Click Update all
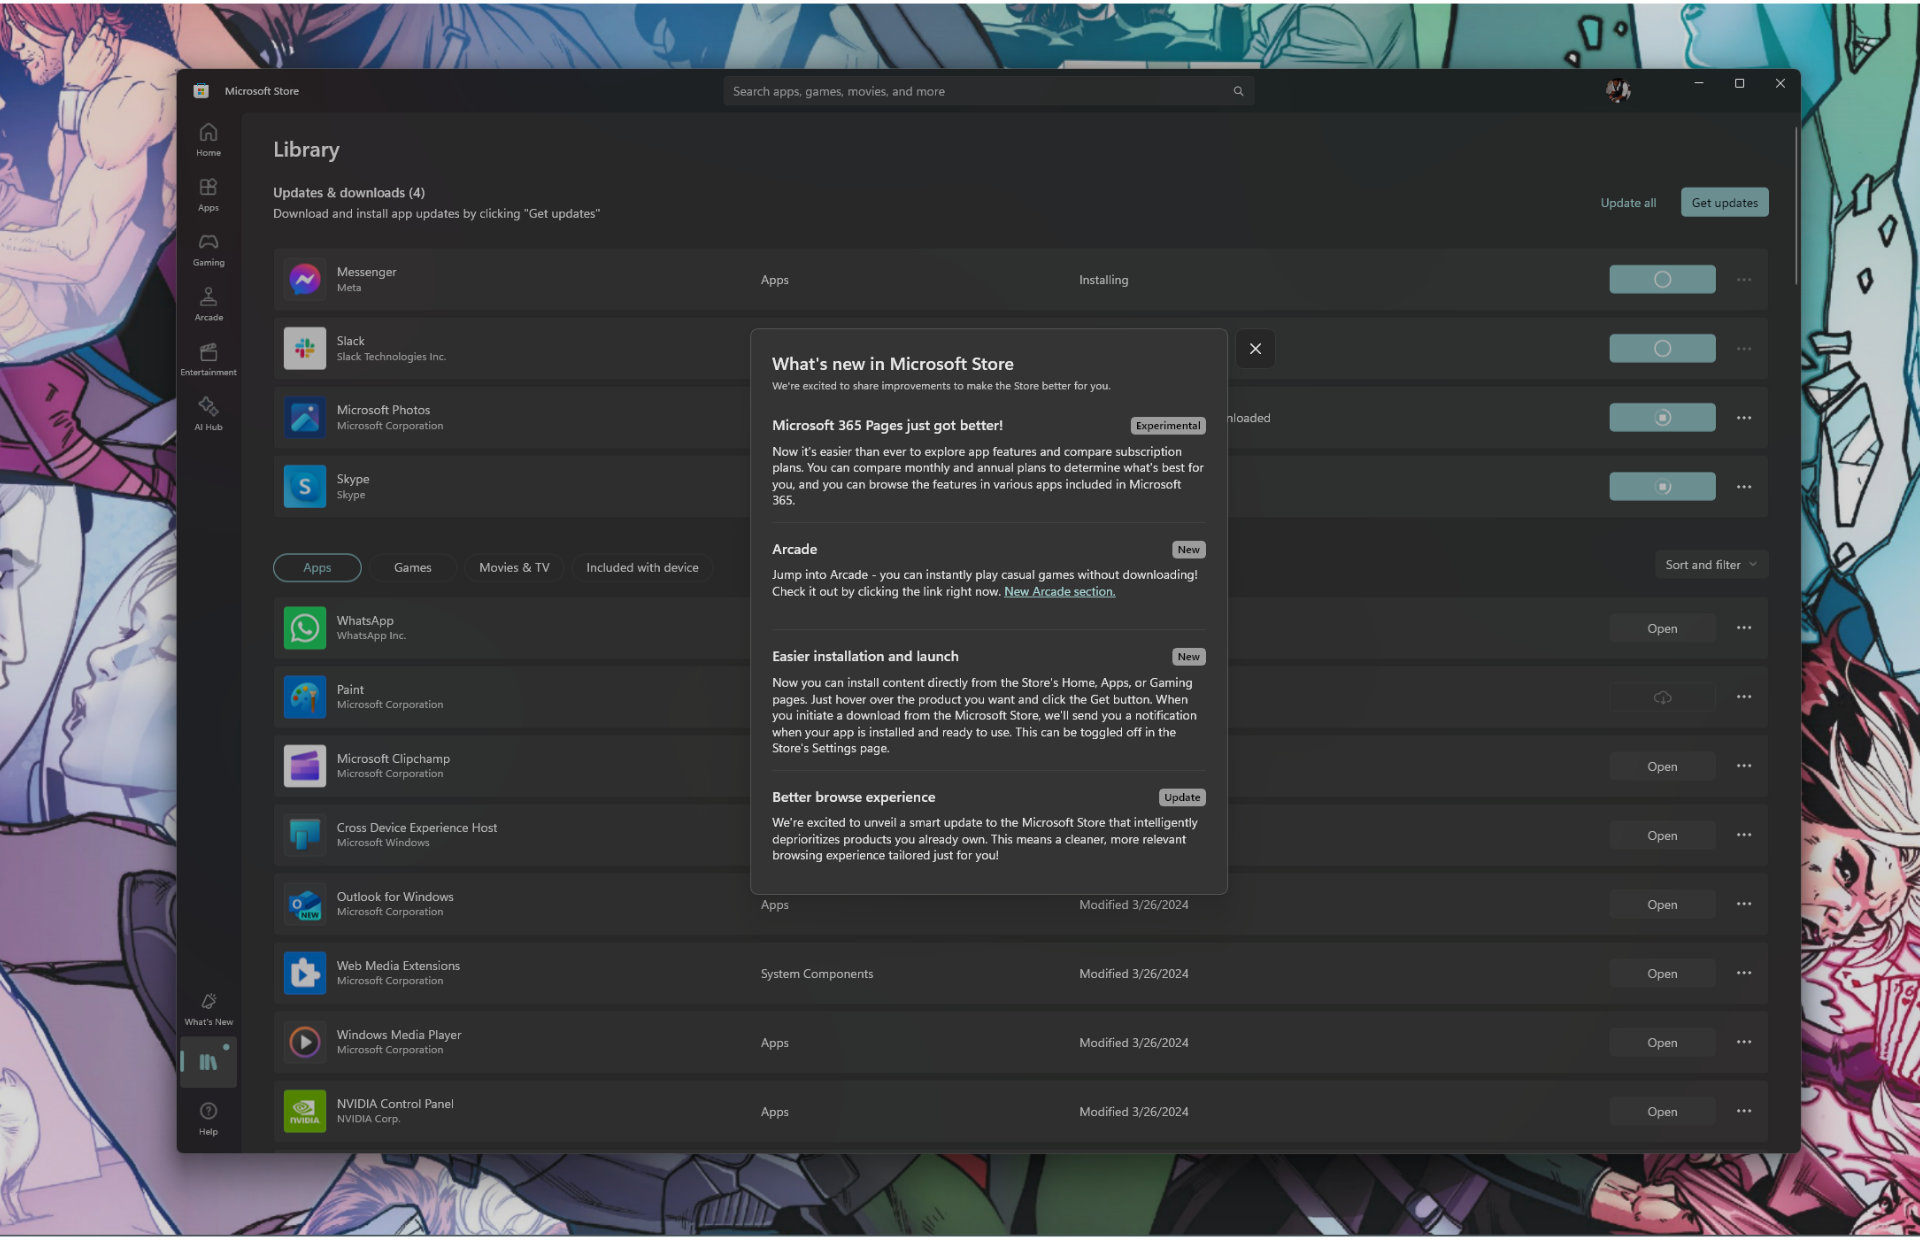 tap(1628, 203)
